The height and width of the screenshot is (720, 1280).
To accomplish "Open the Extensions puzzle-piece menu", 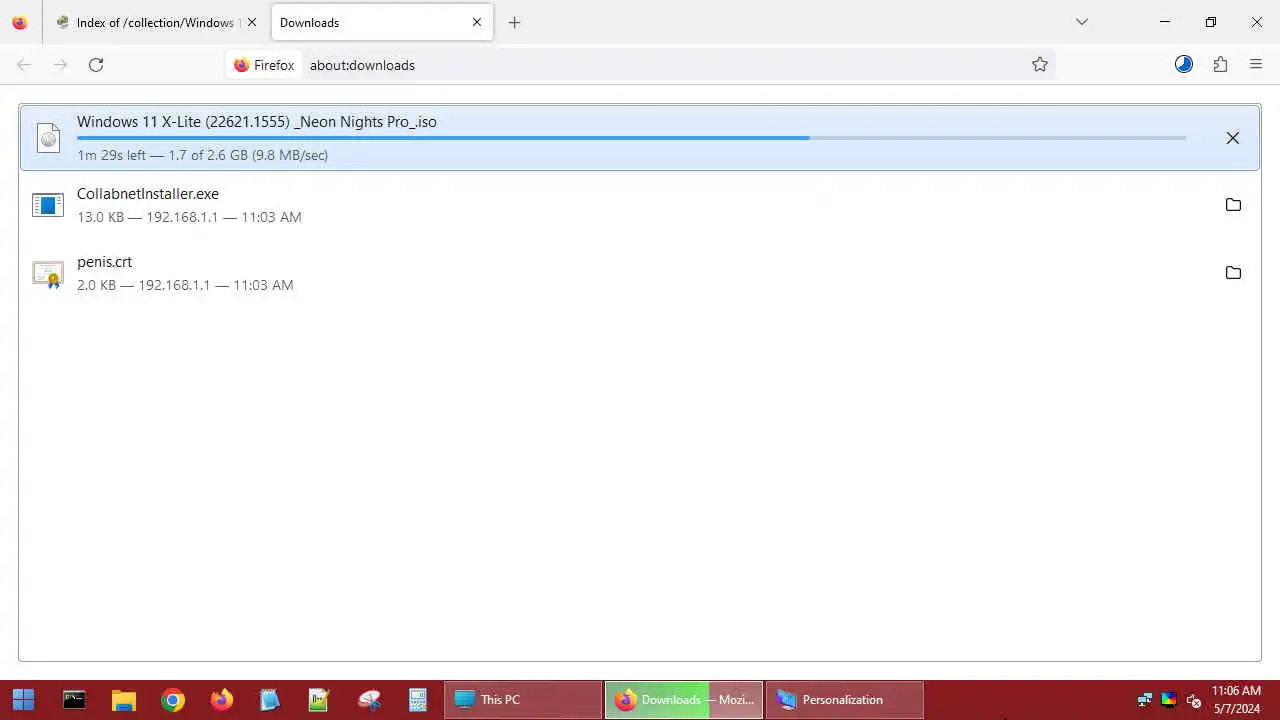I will 1220,65.
